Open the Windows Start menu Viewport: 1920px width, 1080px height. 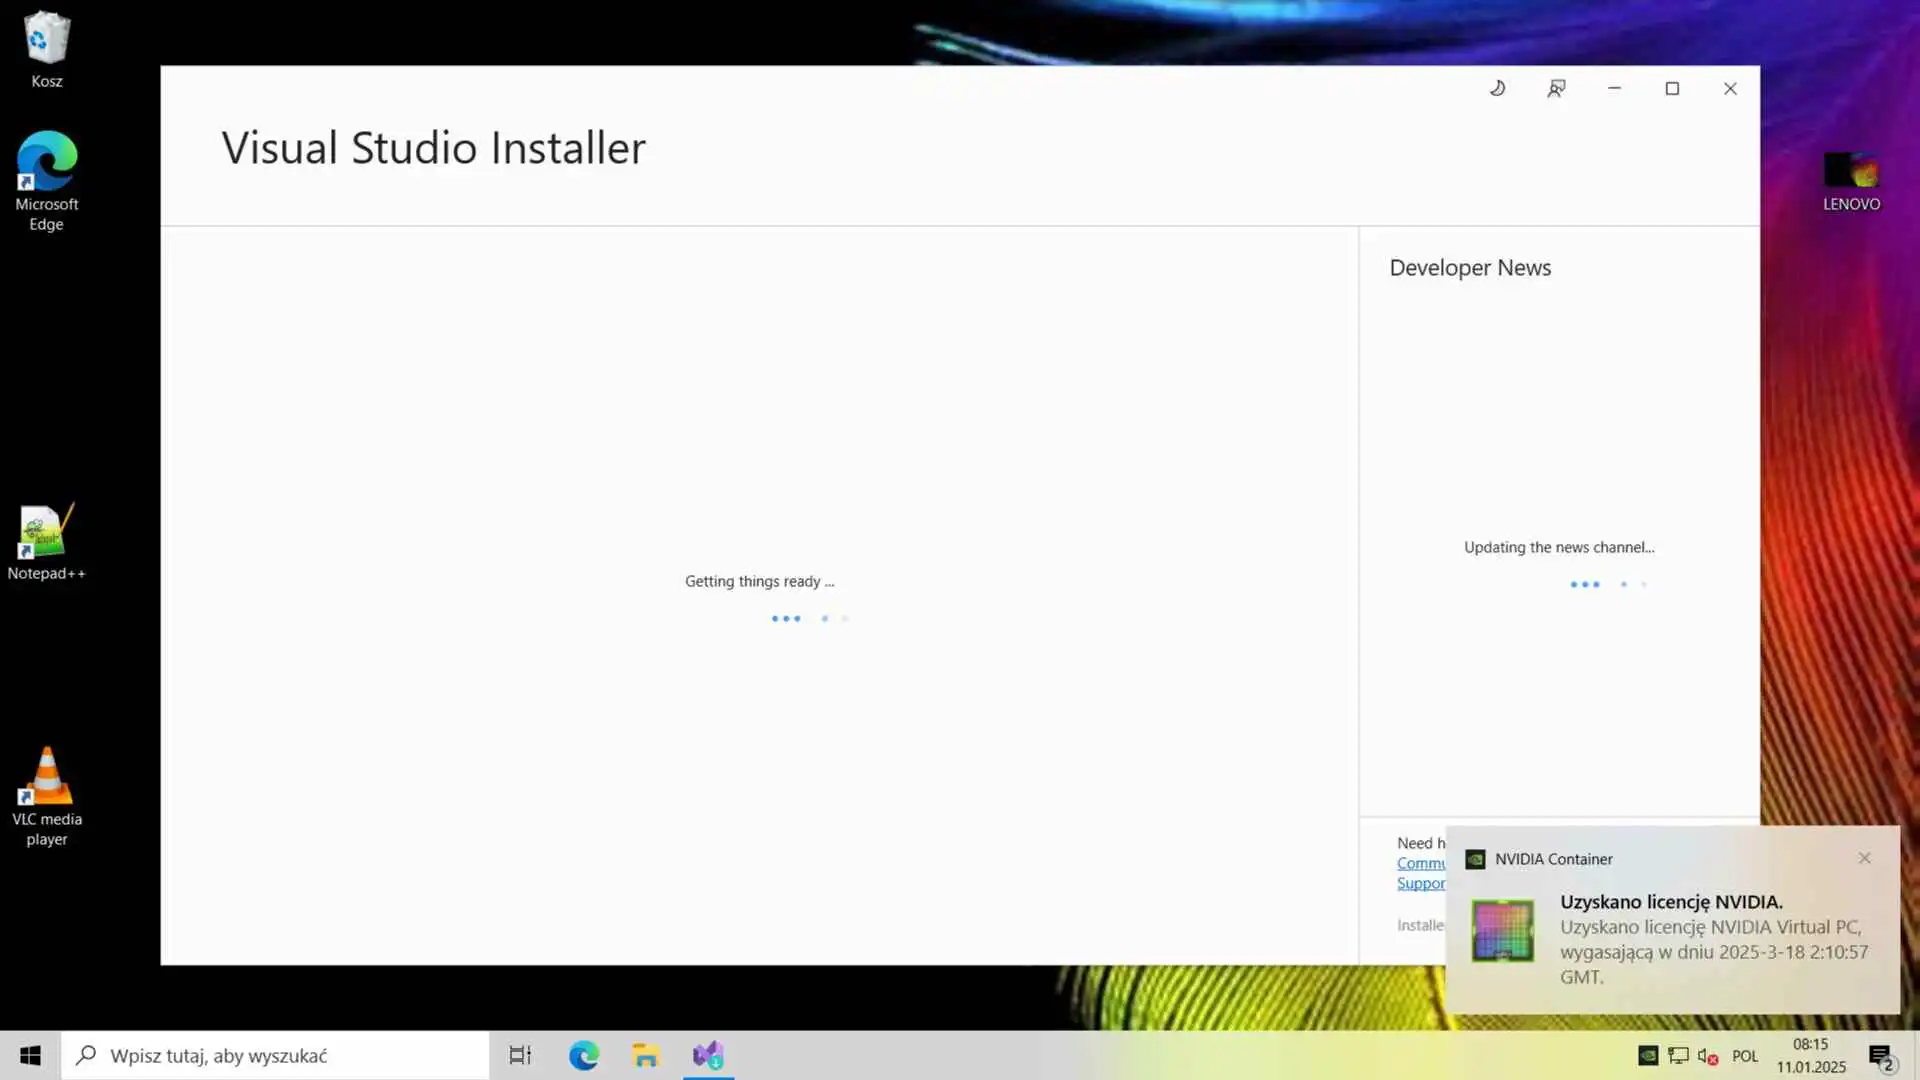coord(30,1055)
